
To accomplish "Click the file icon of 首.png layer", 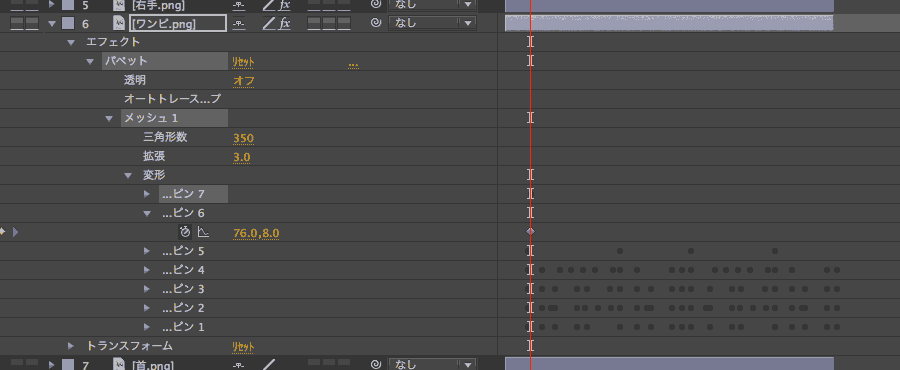I will 119,364.
